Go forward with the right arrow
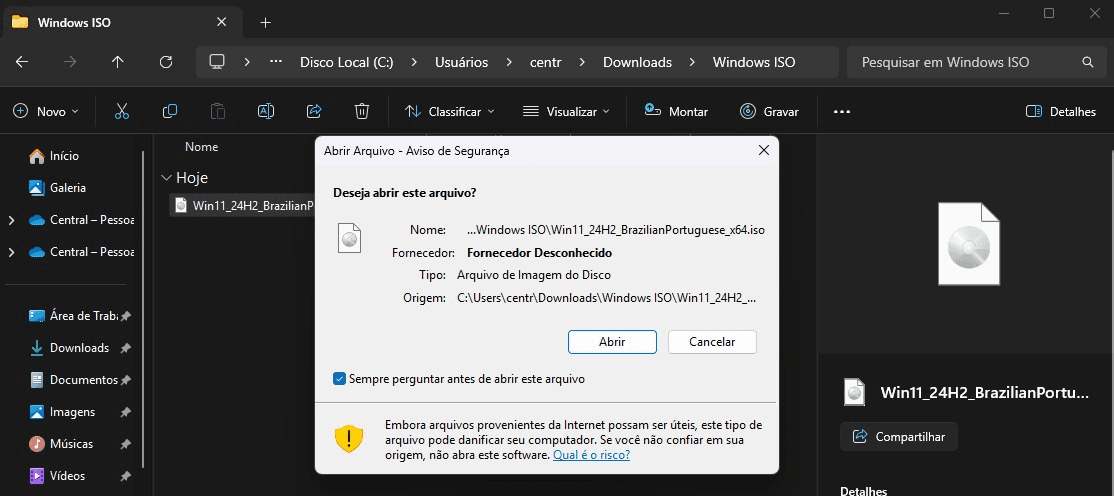 click(x=70, y=63)
